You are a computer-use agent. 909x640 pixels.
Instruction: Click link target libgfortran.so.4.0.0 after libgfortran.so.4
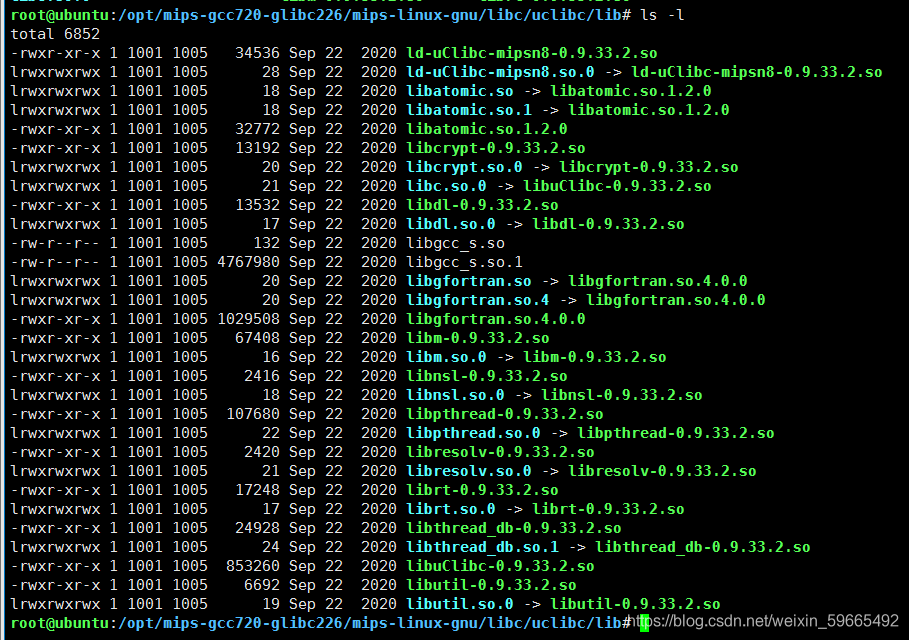point(676,300)
